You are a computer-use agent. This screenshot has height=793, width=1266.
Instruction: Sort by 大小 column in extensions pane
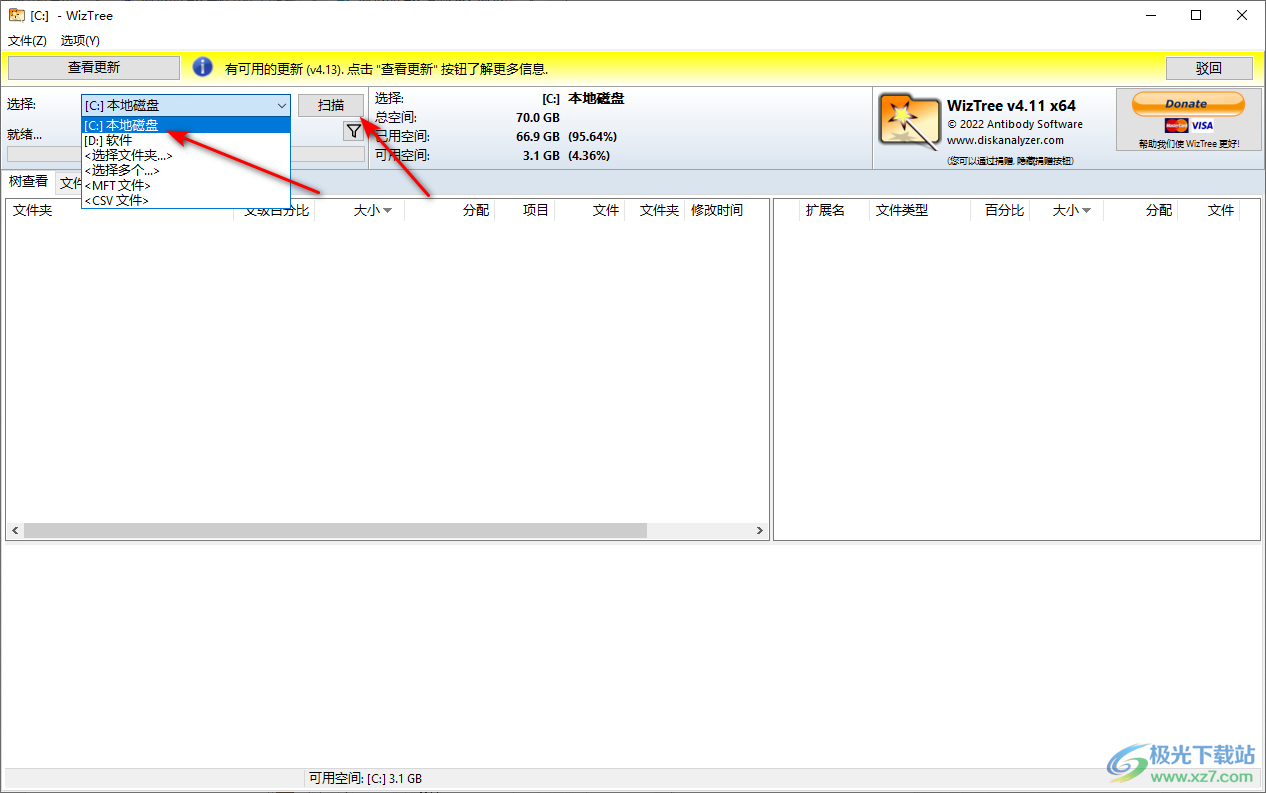[x=1065, y=210]
